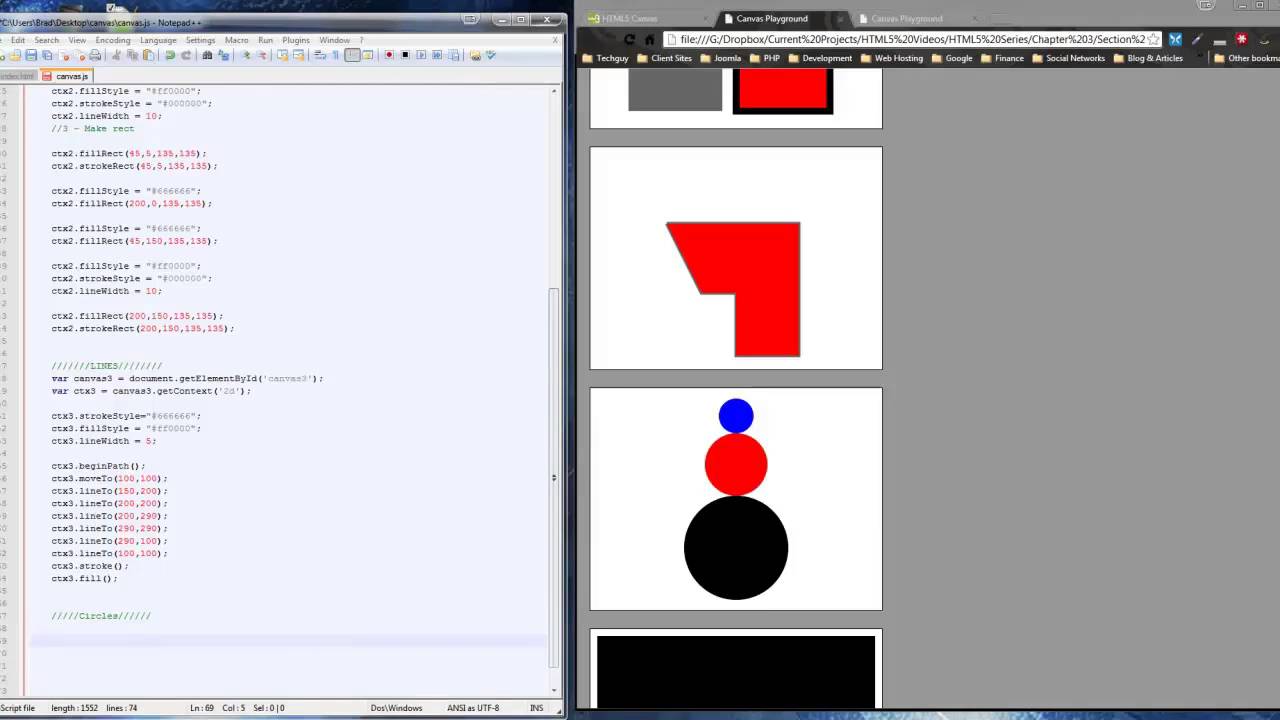Viewport: 1280px width, 720px height.
Task: Toggle Show All Characters paragraph icon
Action: [x=336, y=55]
